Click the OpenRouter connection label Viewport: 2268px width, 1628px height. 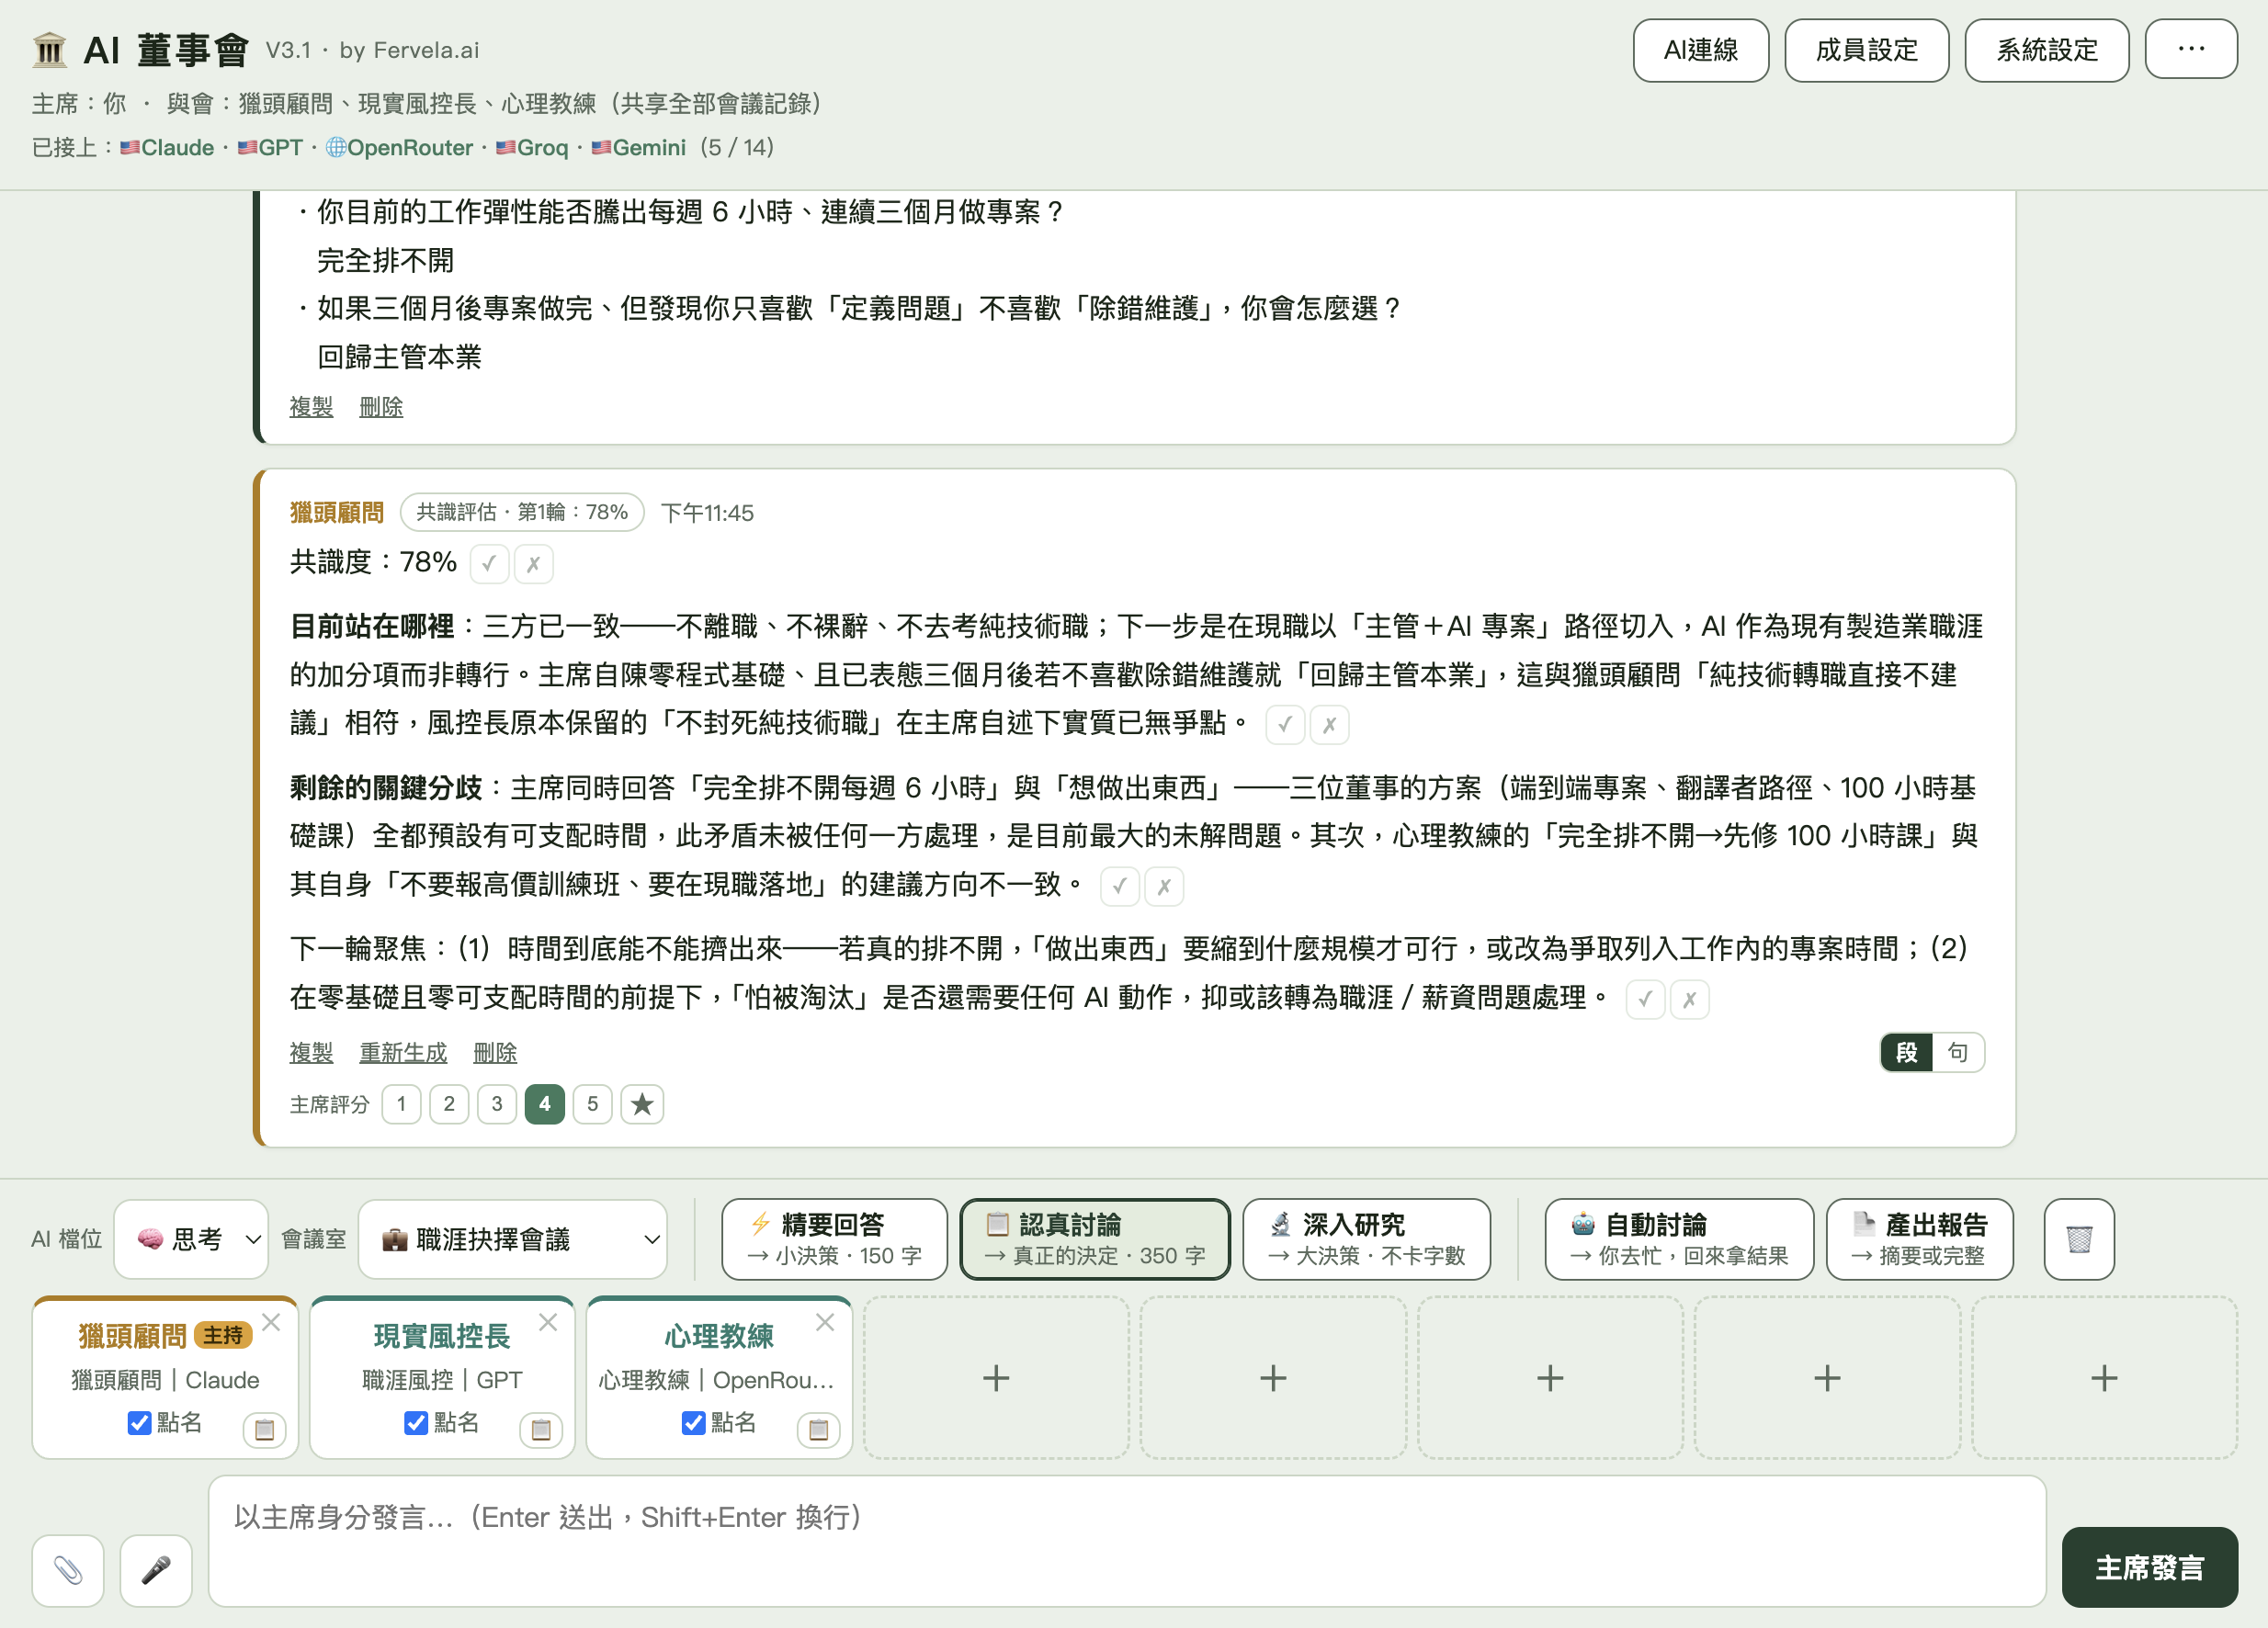(400, 147)
